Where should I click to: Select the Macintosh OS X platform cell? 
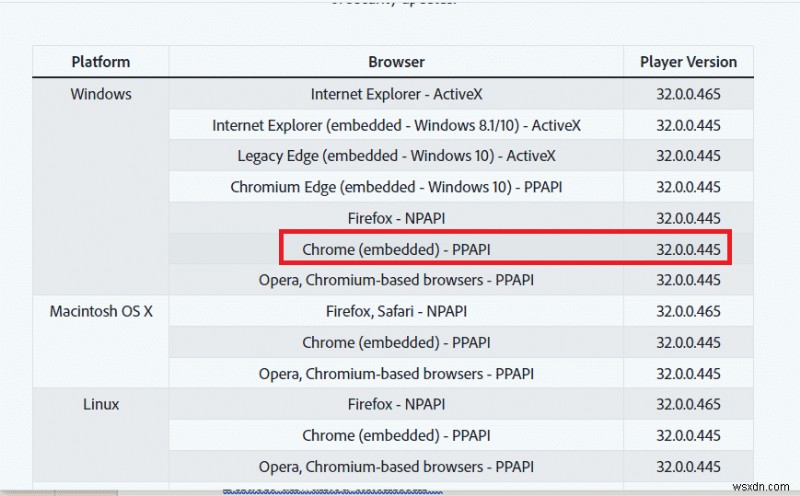[101, 311]
